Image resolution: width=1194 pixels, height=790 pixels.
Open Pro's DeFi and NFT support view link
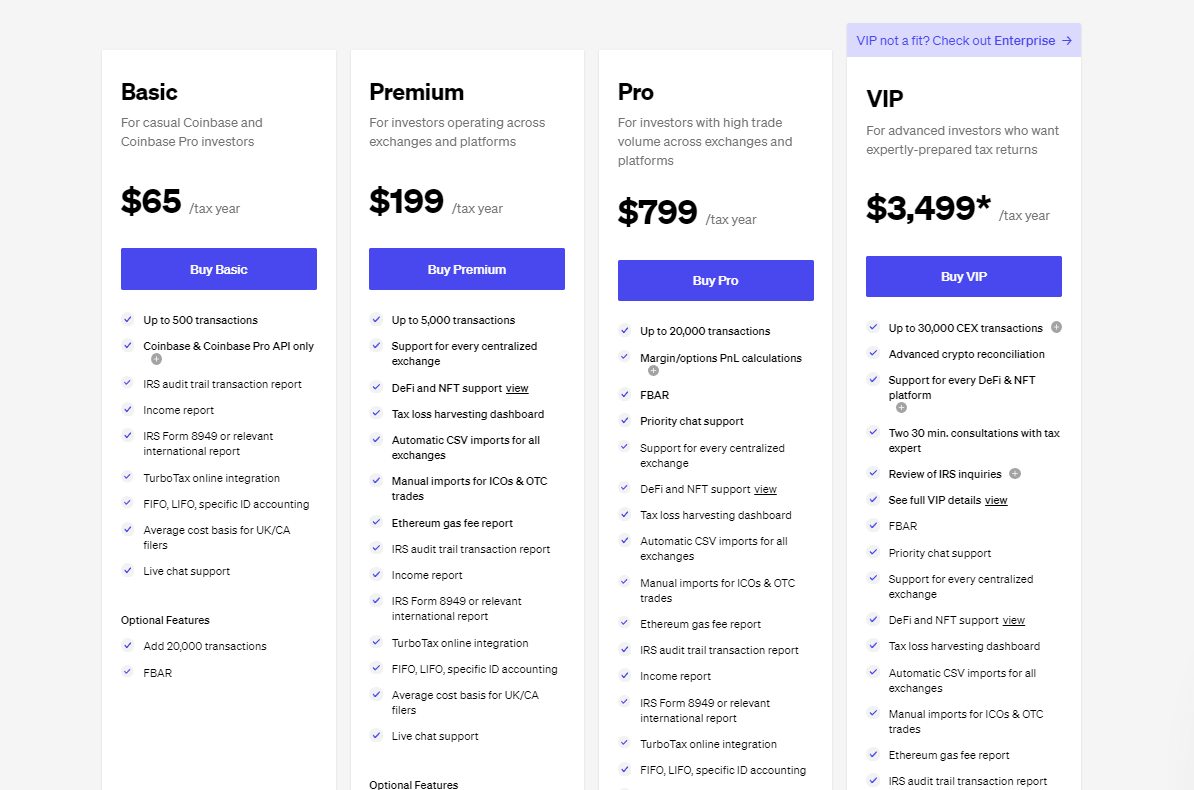(x=765, y=489)
